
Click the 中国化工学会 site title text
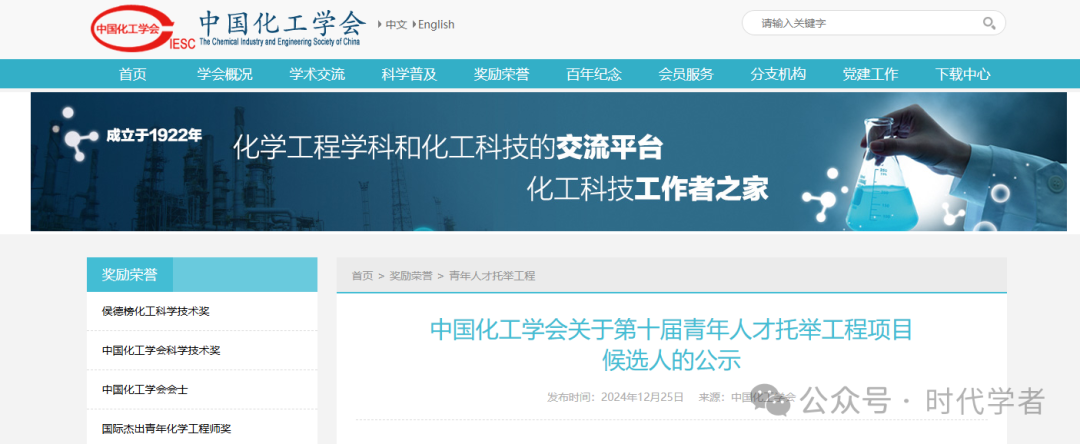click(282, 24)
